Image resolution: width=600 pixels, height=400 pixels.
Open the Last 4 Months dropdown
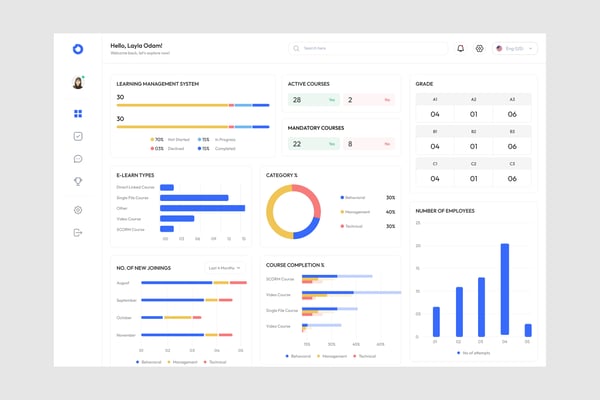coord(224,268)
